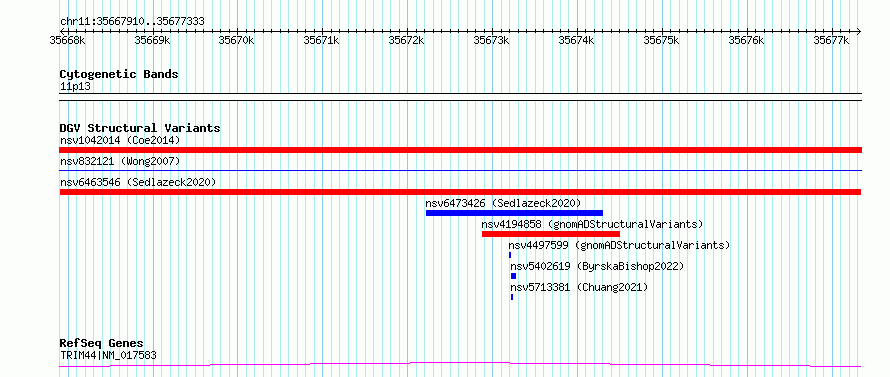
Task: Click the ruler's left arrowhead
Action: pos(62,31)
